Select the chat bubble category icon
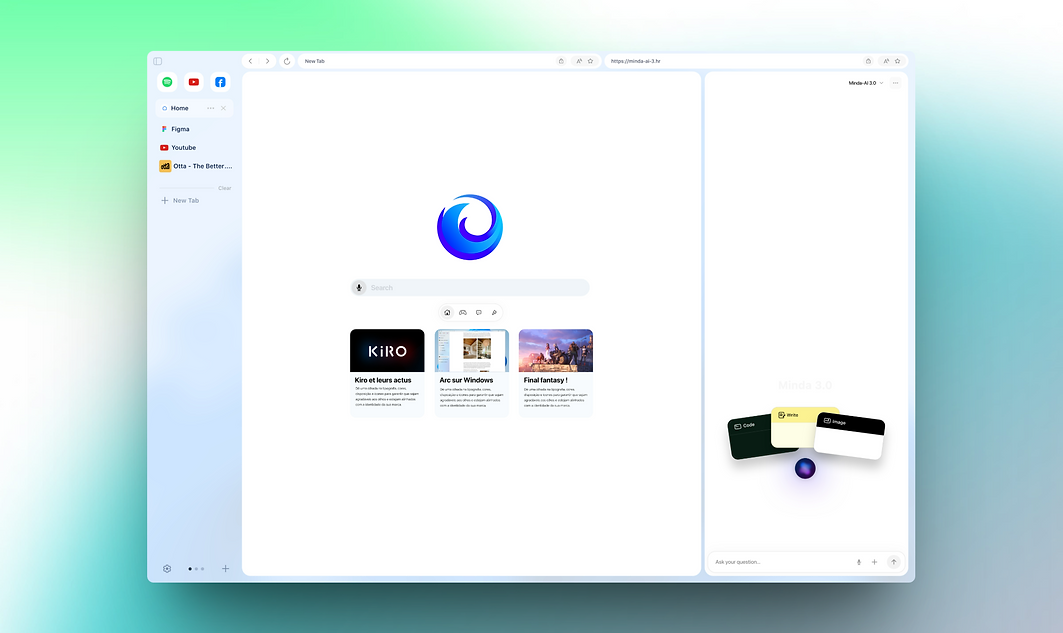This screenshot has height=633, width=1063. (479, 312)
